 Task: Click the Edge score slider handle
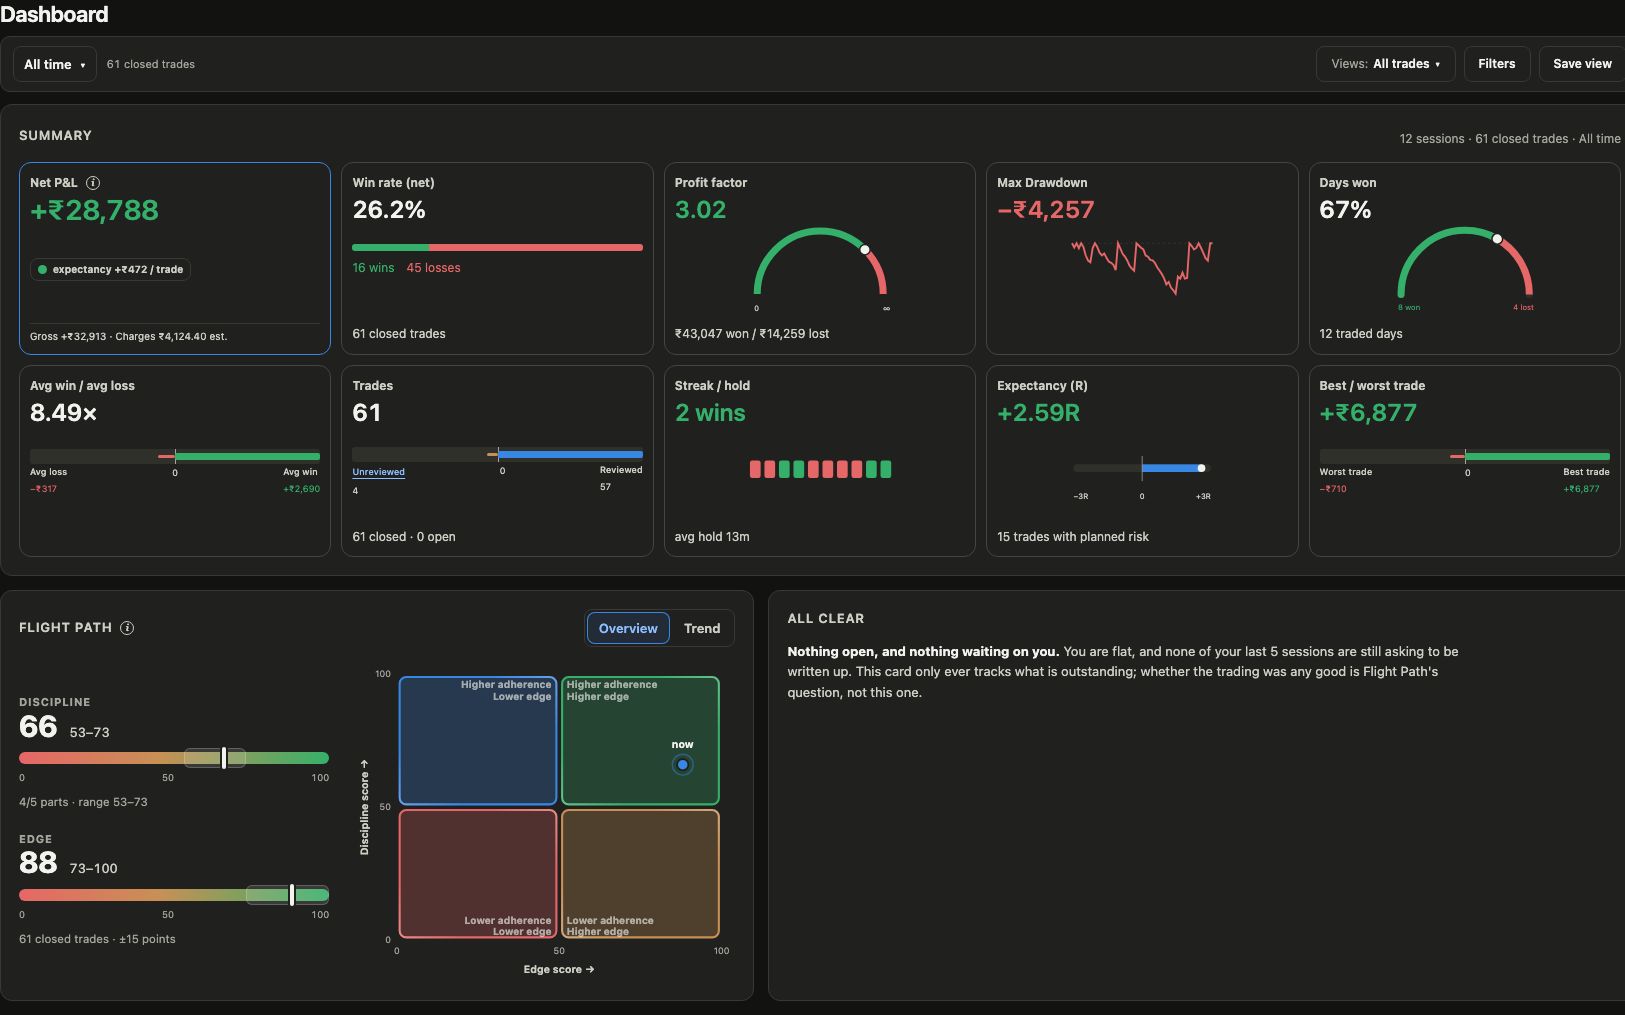pyautogui.click(x=292, y=894)
